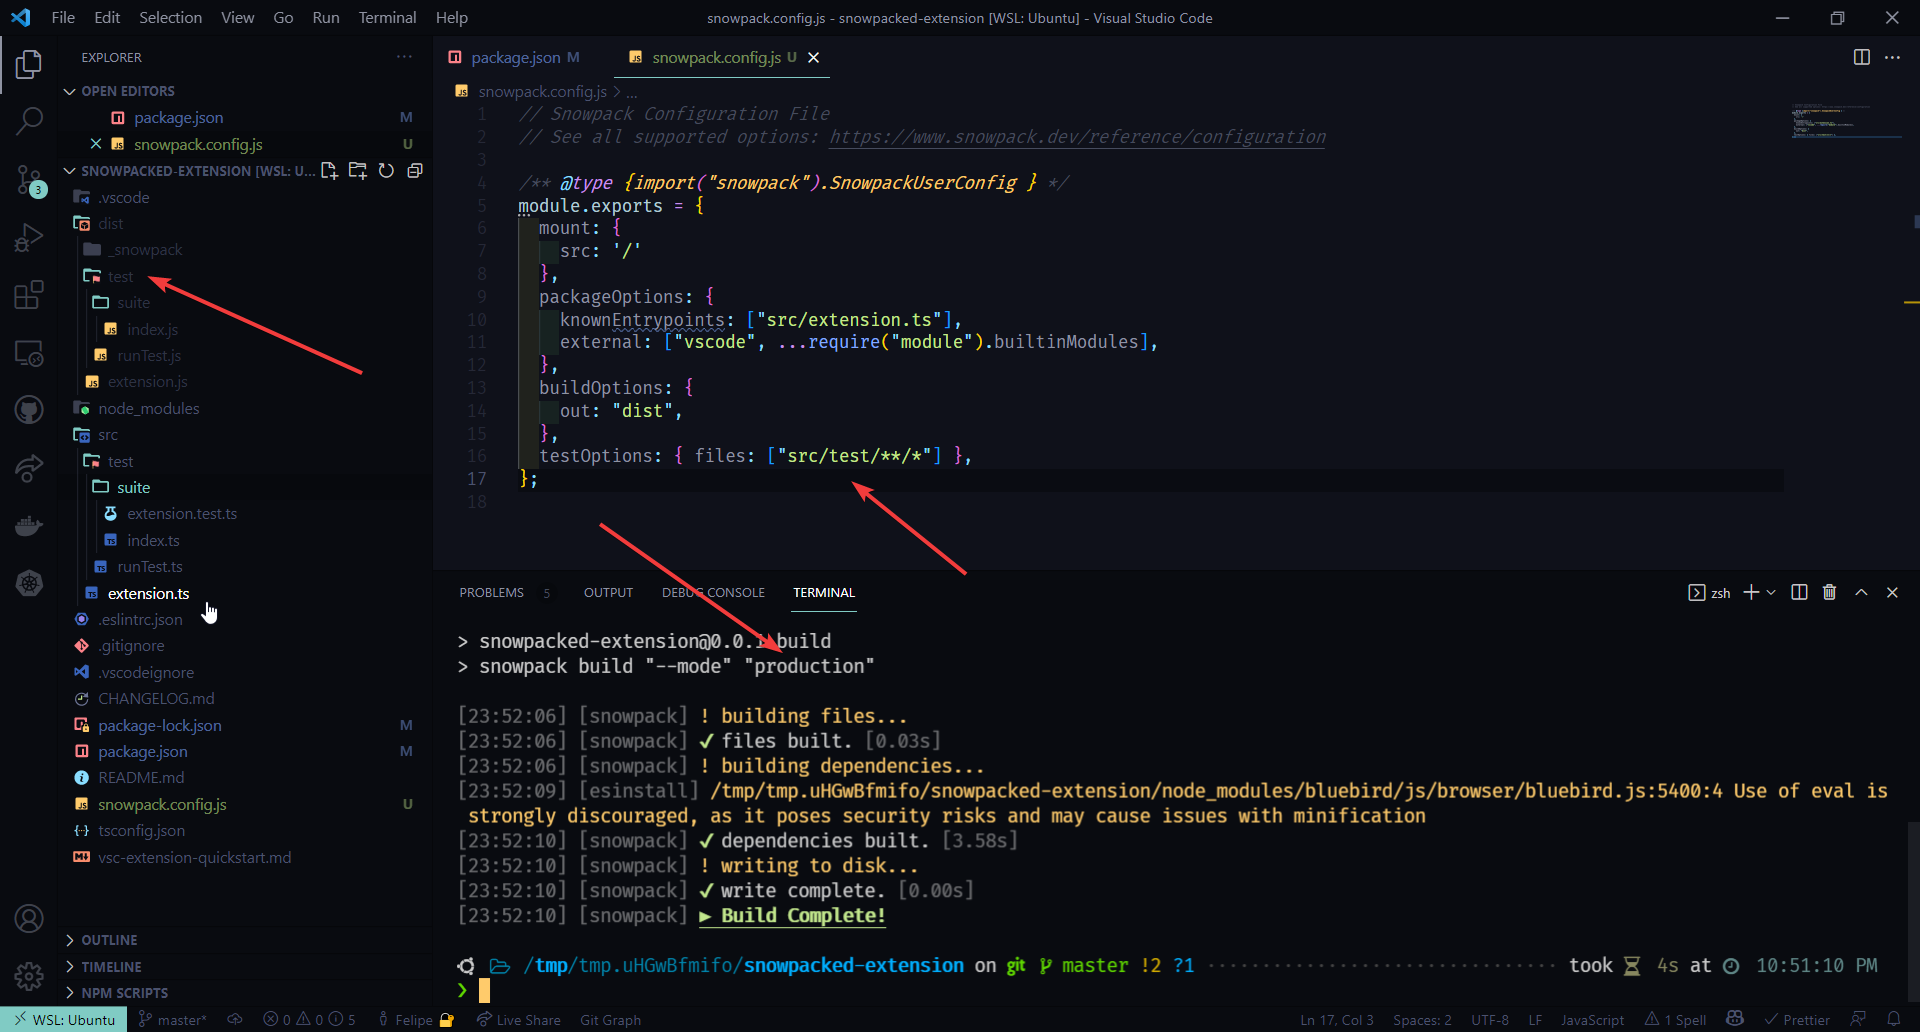Expand the NPM Scripts section
Screen dimensions: 1920x1032
[124, 993]
